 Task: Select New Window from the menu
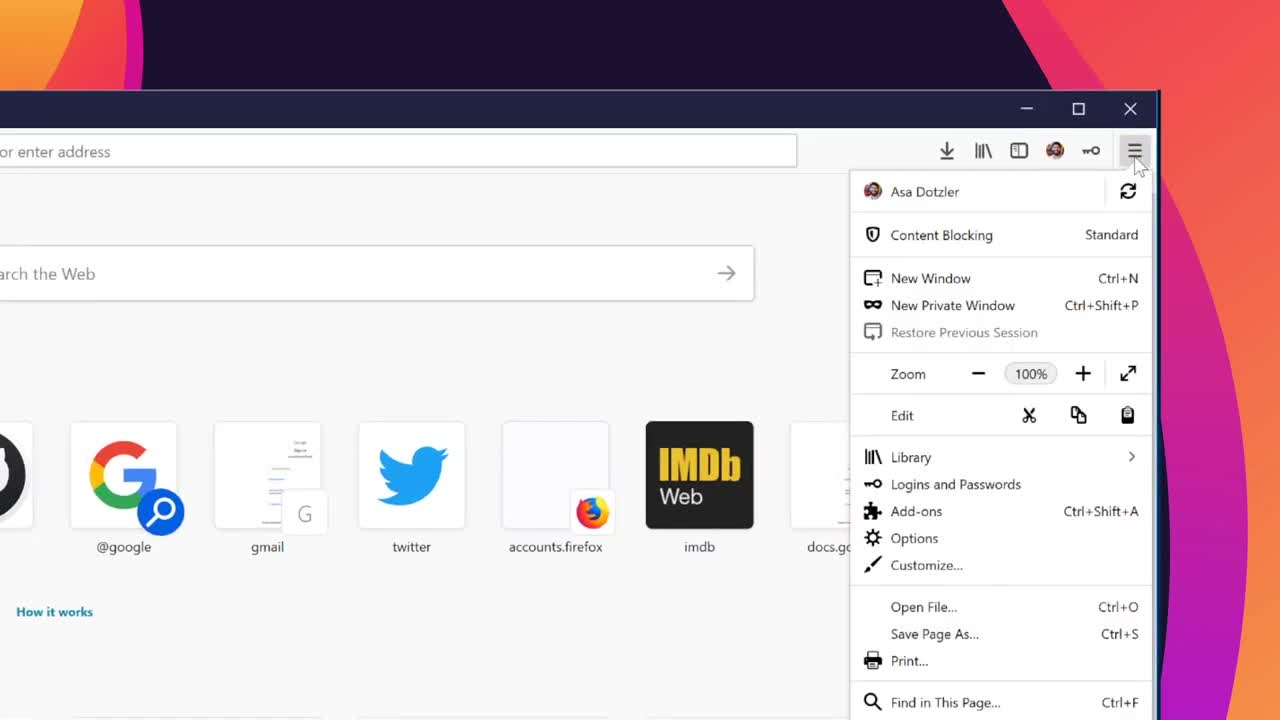pos(1000,278)
